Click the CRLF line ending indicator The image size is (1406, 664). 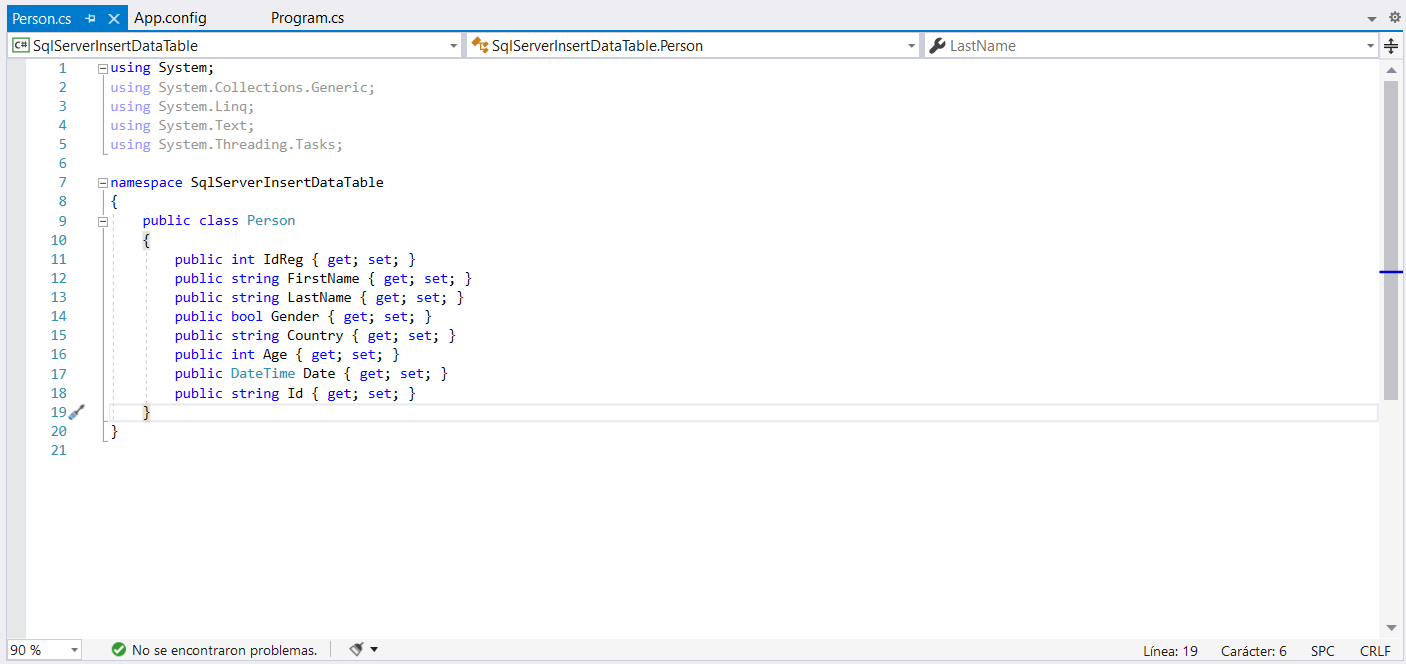[1375, 651]
